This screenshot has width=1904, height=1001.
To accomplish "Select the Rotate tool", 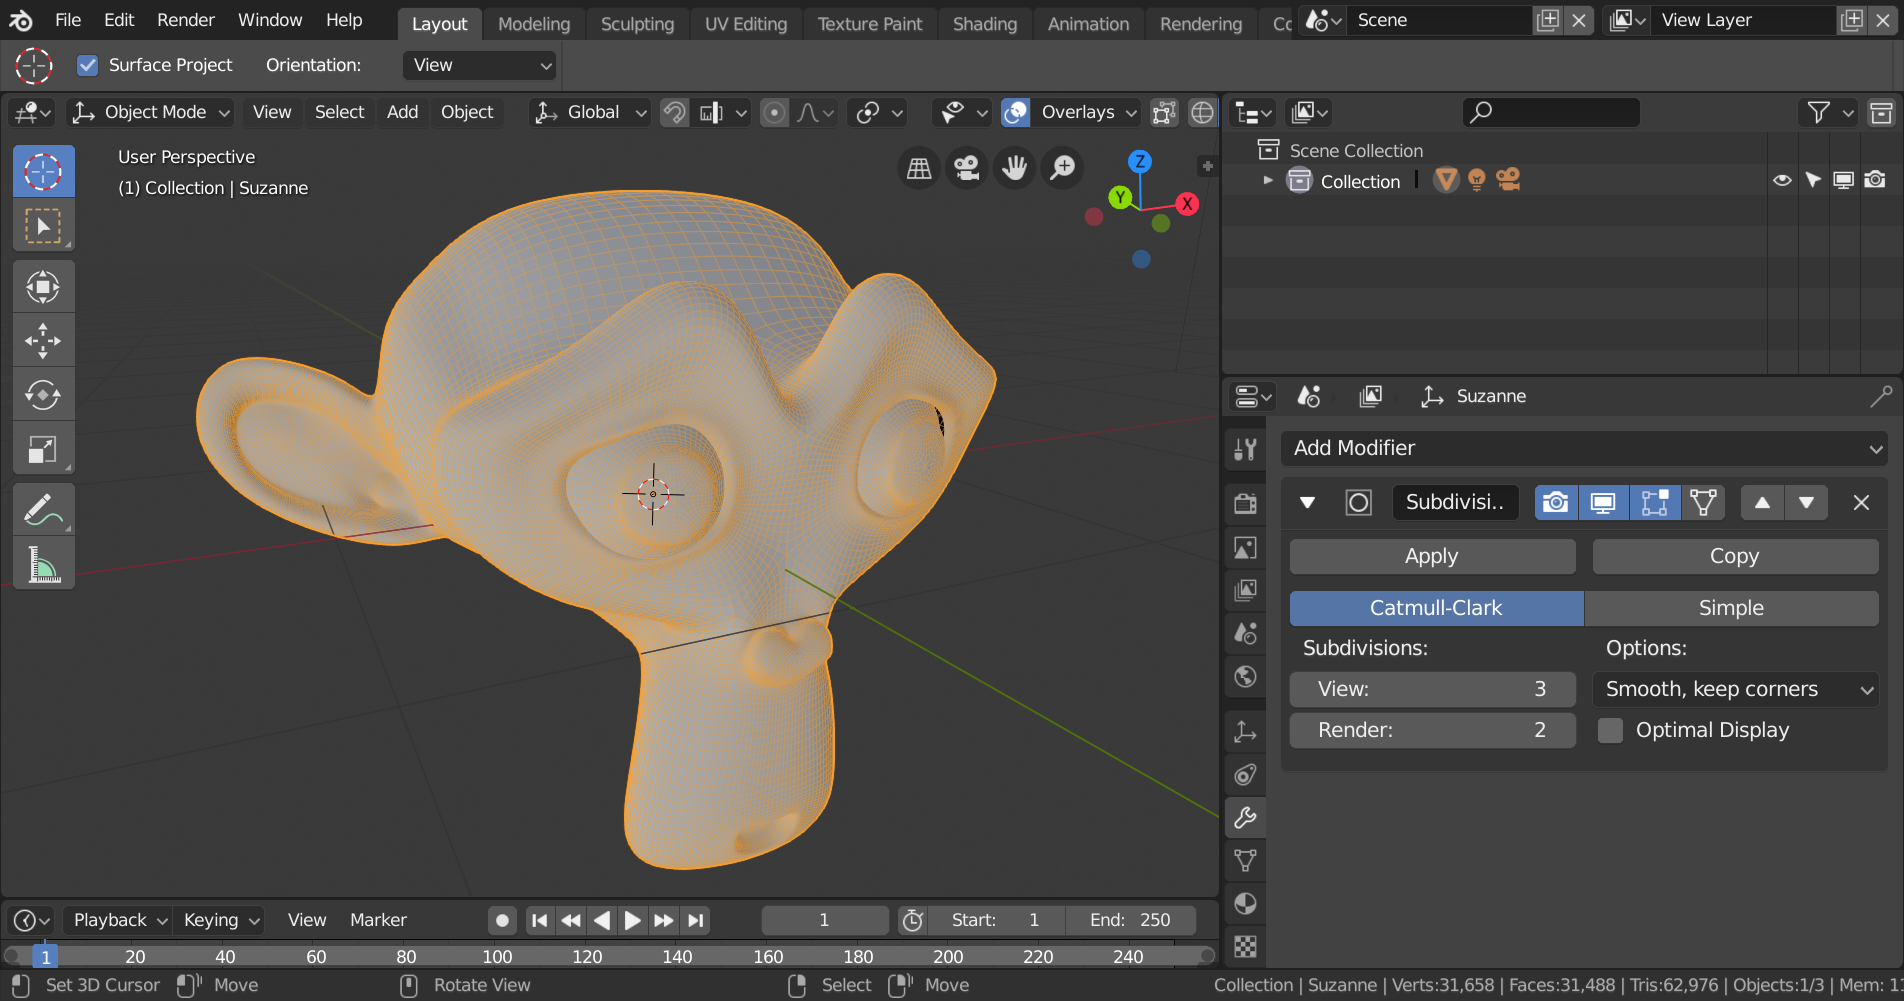I will [43, 395].
